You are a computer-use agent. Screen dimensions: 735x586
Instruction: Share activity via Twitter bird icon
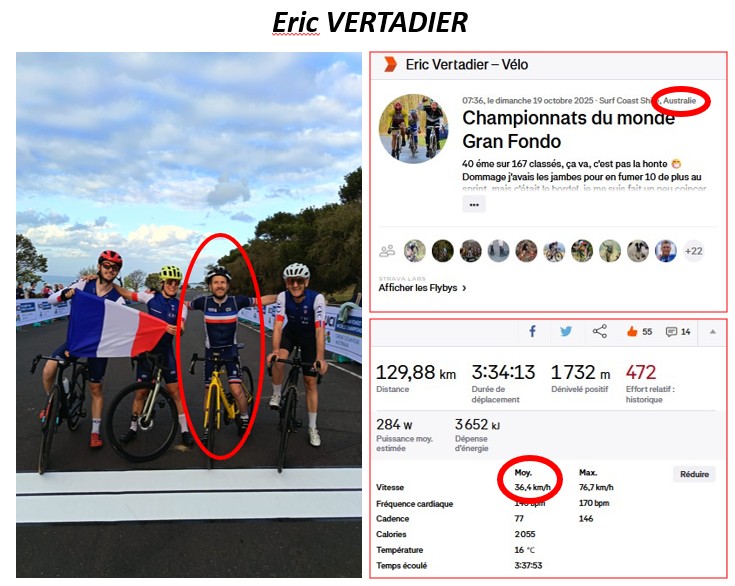pos(566,331)
